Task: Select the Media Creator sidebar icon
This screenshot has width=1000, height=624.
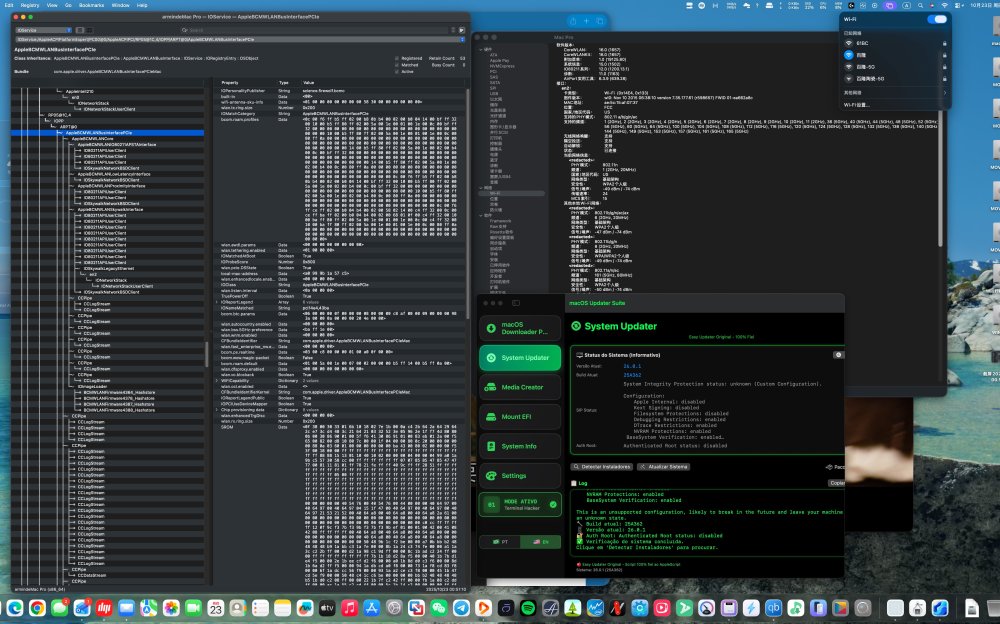Action: click(490, 387)
